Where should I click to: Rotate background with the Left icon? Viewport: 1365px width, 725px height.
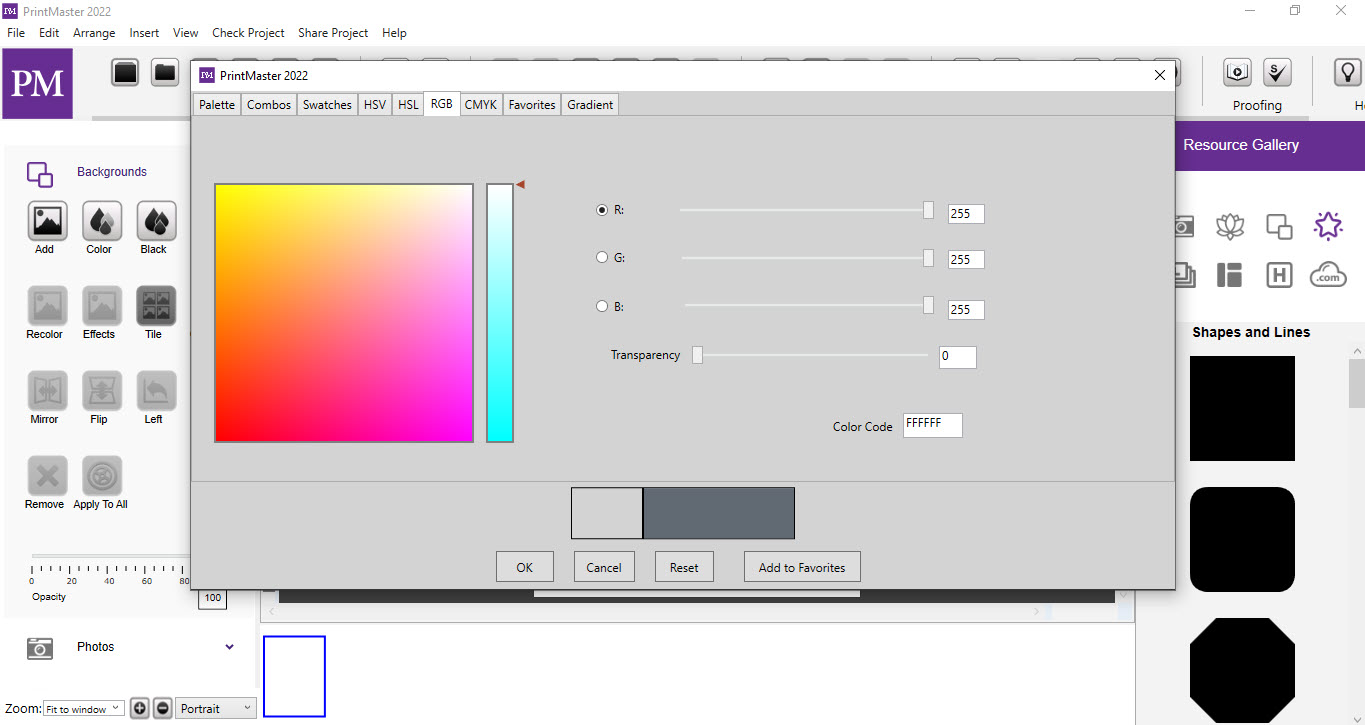(156, 391)
